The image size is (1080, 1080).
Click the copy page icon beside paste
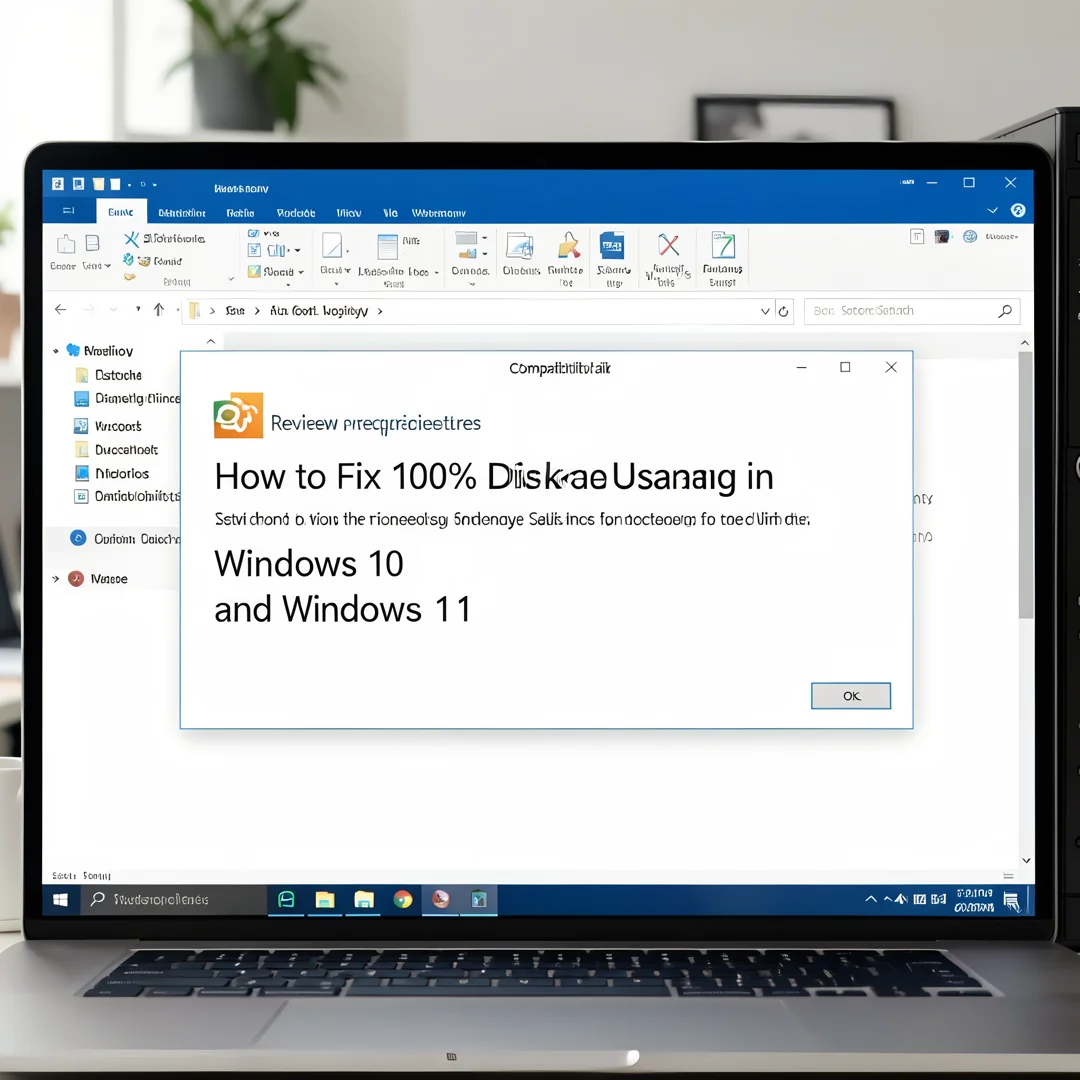pos(92,242)
